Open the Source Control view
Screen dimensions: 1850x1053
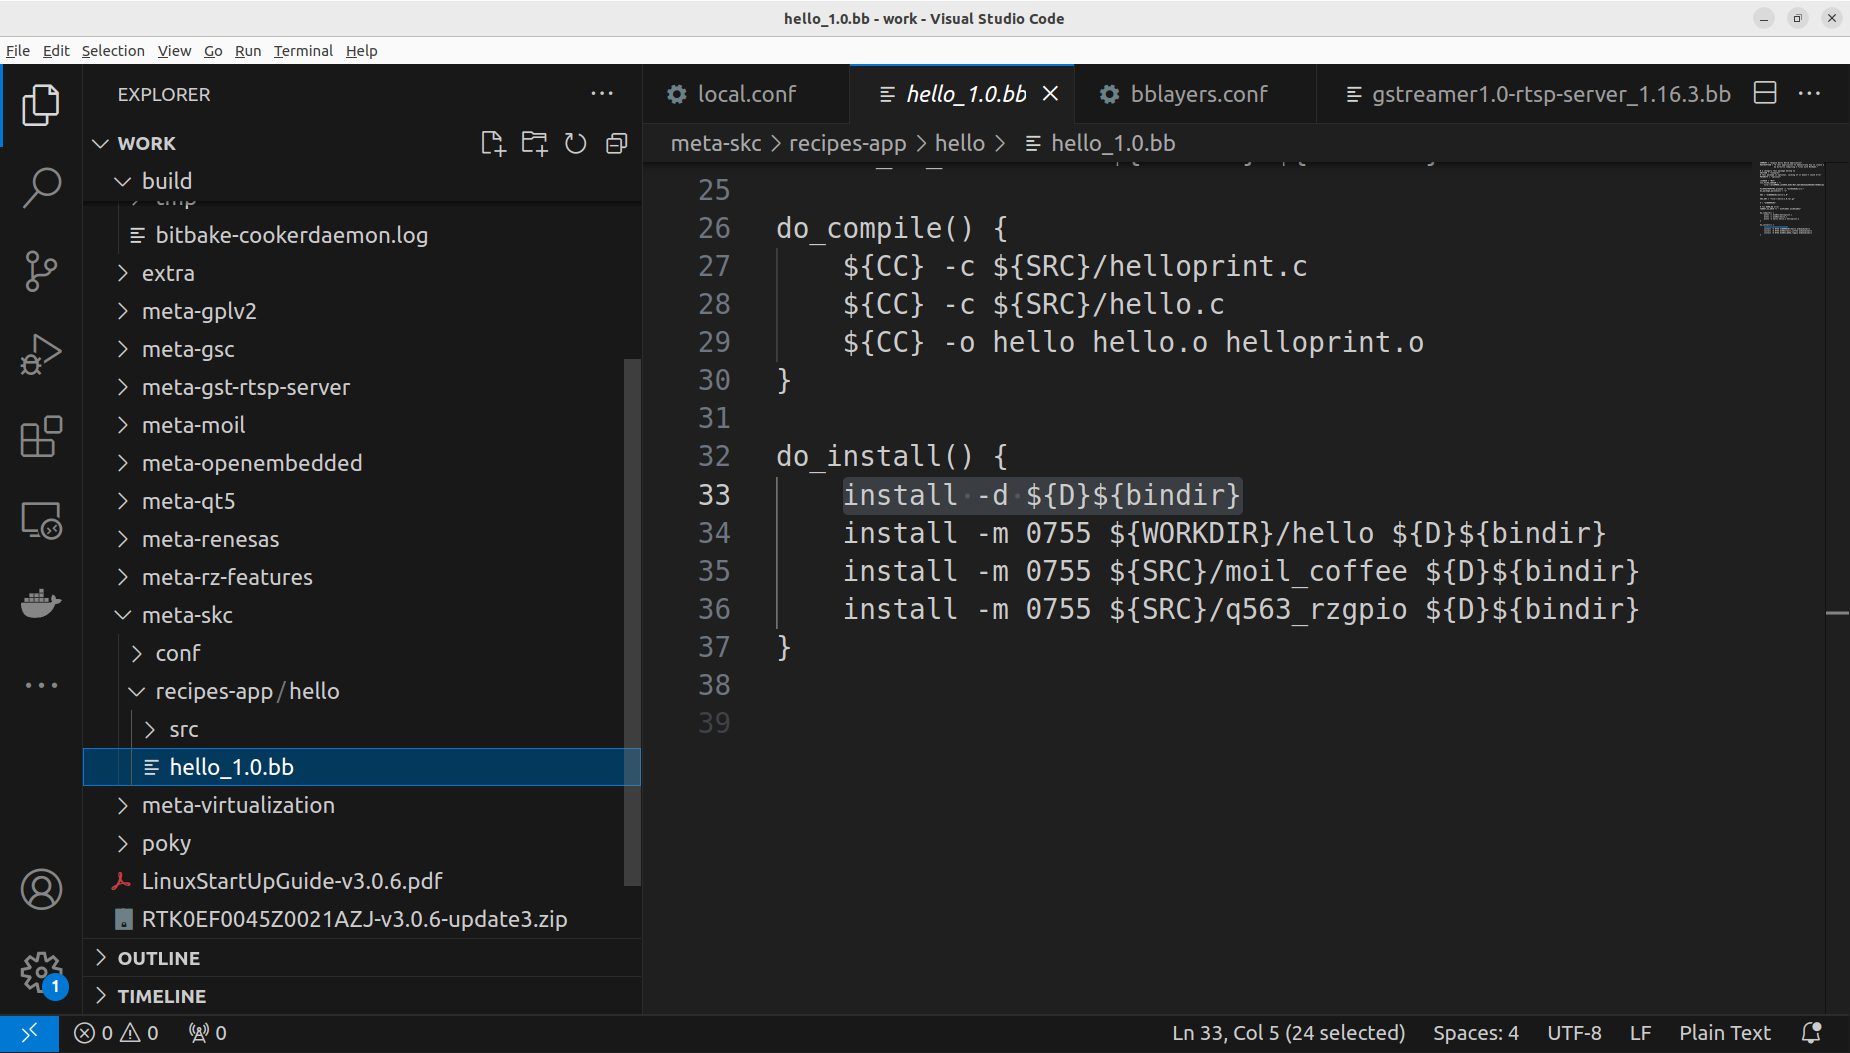(41, 271)
